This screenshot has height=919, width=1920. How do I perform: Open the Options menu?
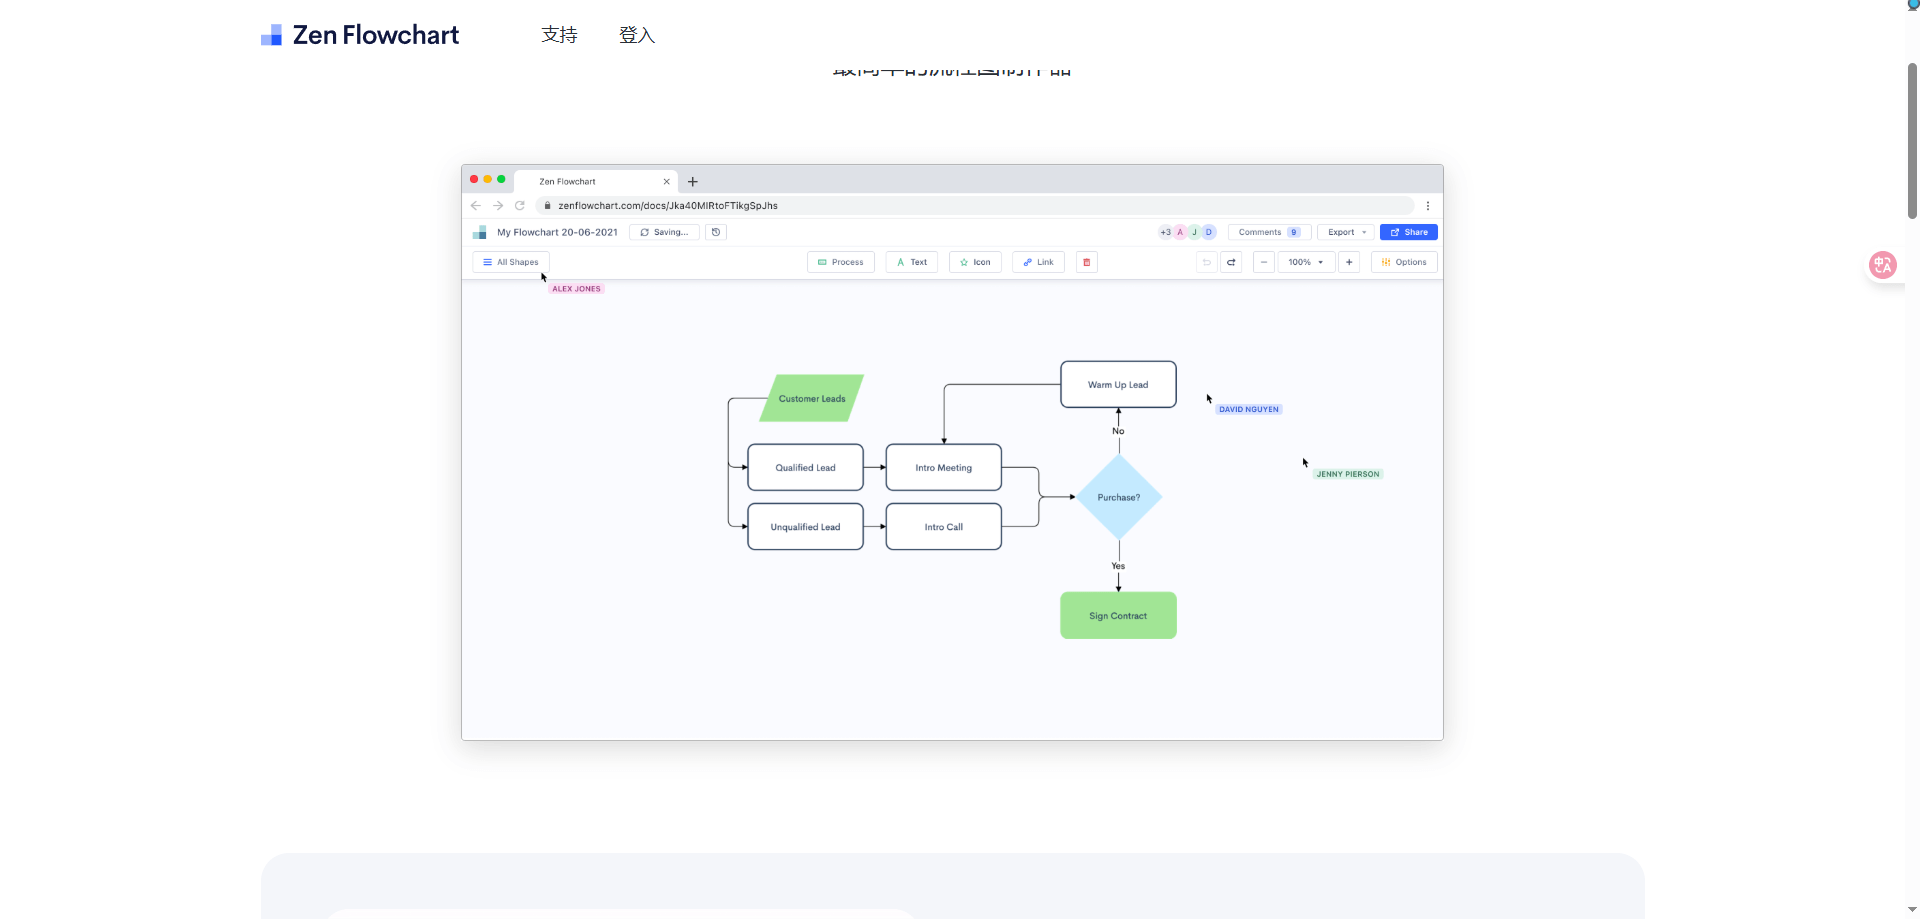[1404, 262]
